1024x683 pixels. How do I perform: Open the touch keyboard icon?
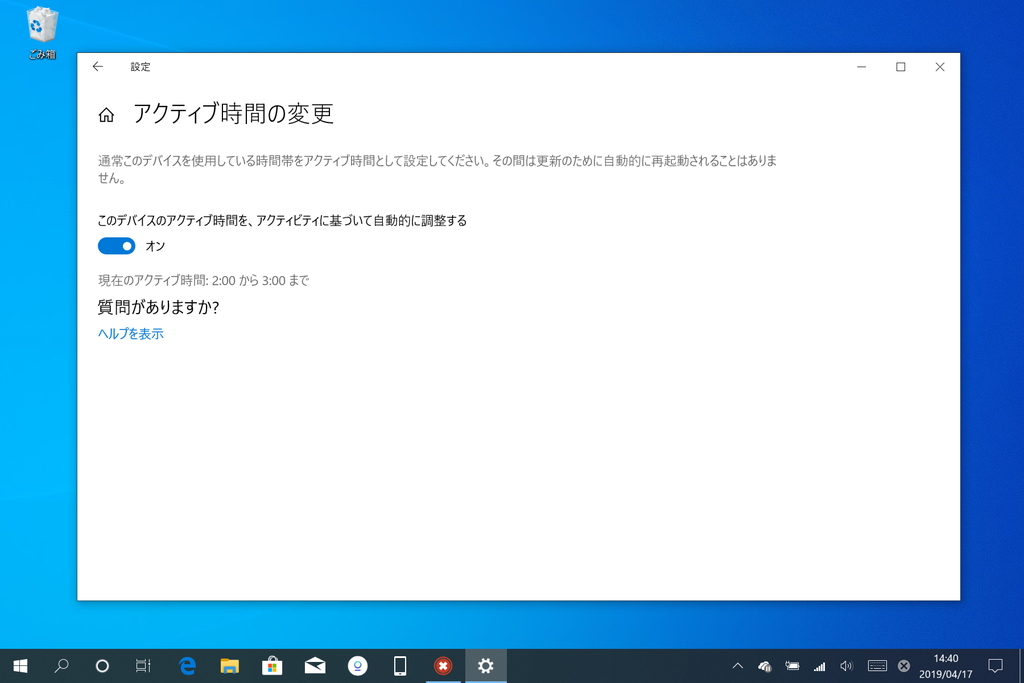click(877, 665)
